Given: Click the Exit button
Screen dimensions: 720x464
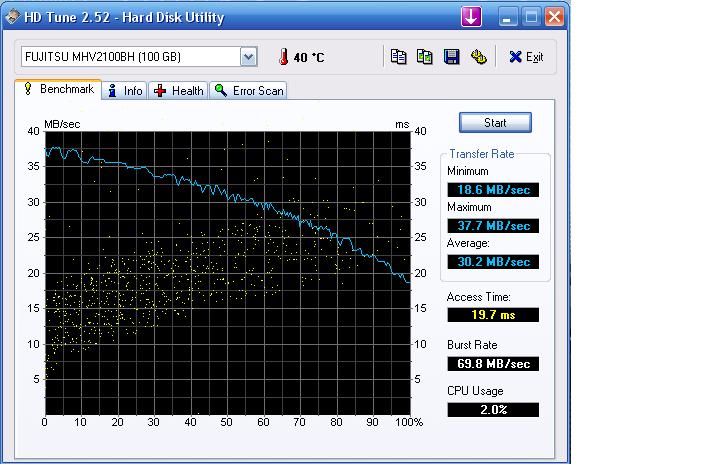Looking at the screenshot, I should click(526, 57).
